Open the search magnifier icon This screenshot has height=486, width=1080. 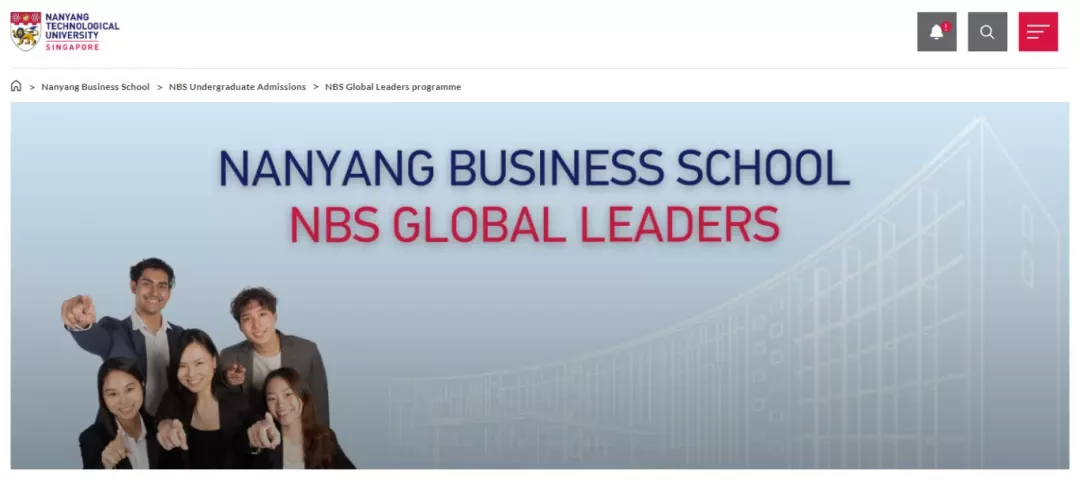click(988, 32)
